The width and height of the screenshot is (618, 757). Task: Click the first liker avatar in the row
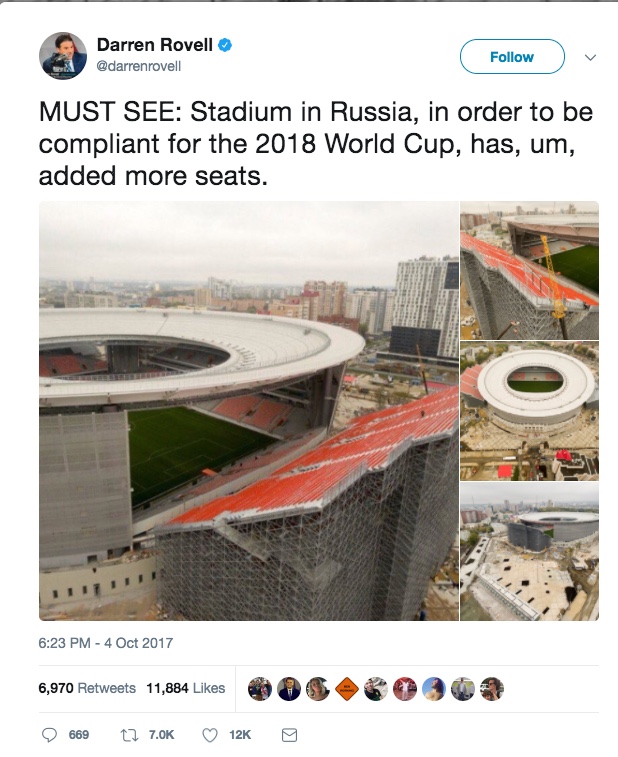[259, 689]
